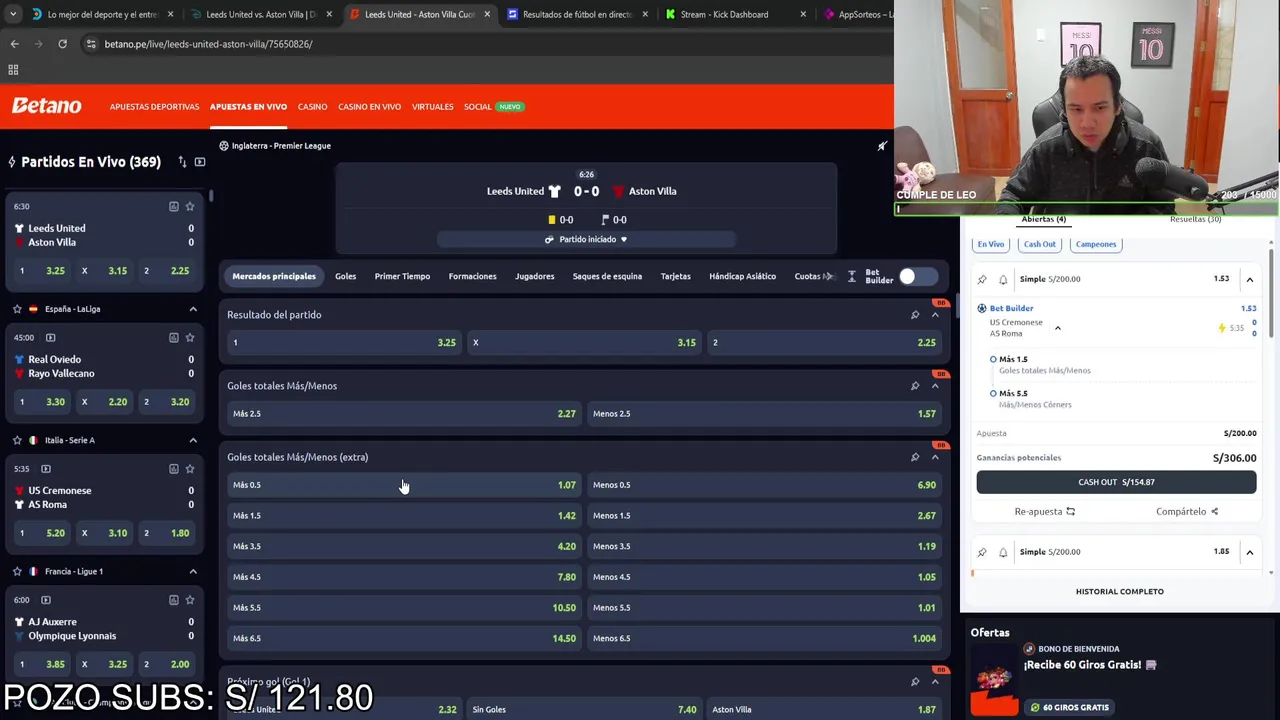The image size is (1280, 720).
Task: Collapse the first Simple bet with 1.53 odds
Action: (1249, 279)
